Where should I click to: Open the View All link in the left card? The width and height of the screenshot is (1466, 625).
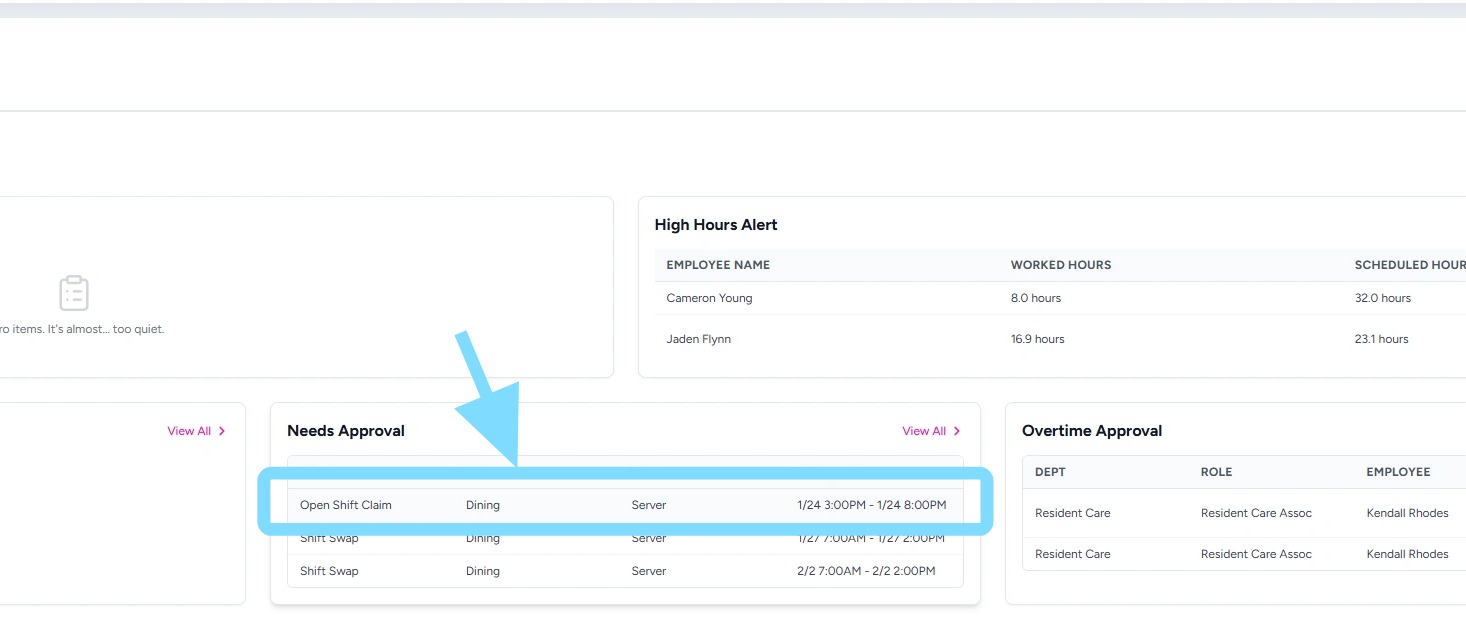(x=189, y=431)
